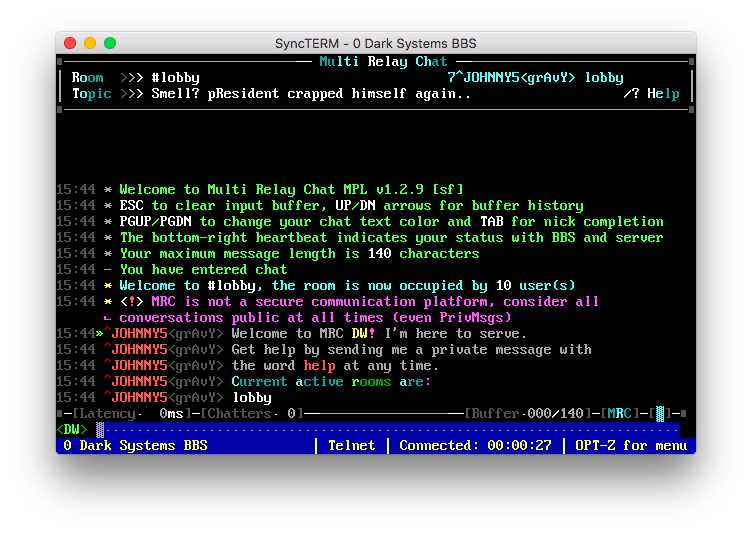Click the '[Chatters· 0]' status indicator
Screen dimensions: 752x534
(x=251, y=414)
